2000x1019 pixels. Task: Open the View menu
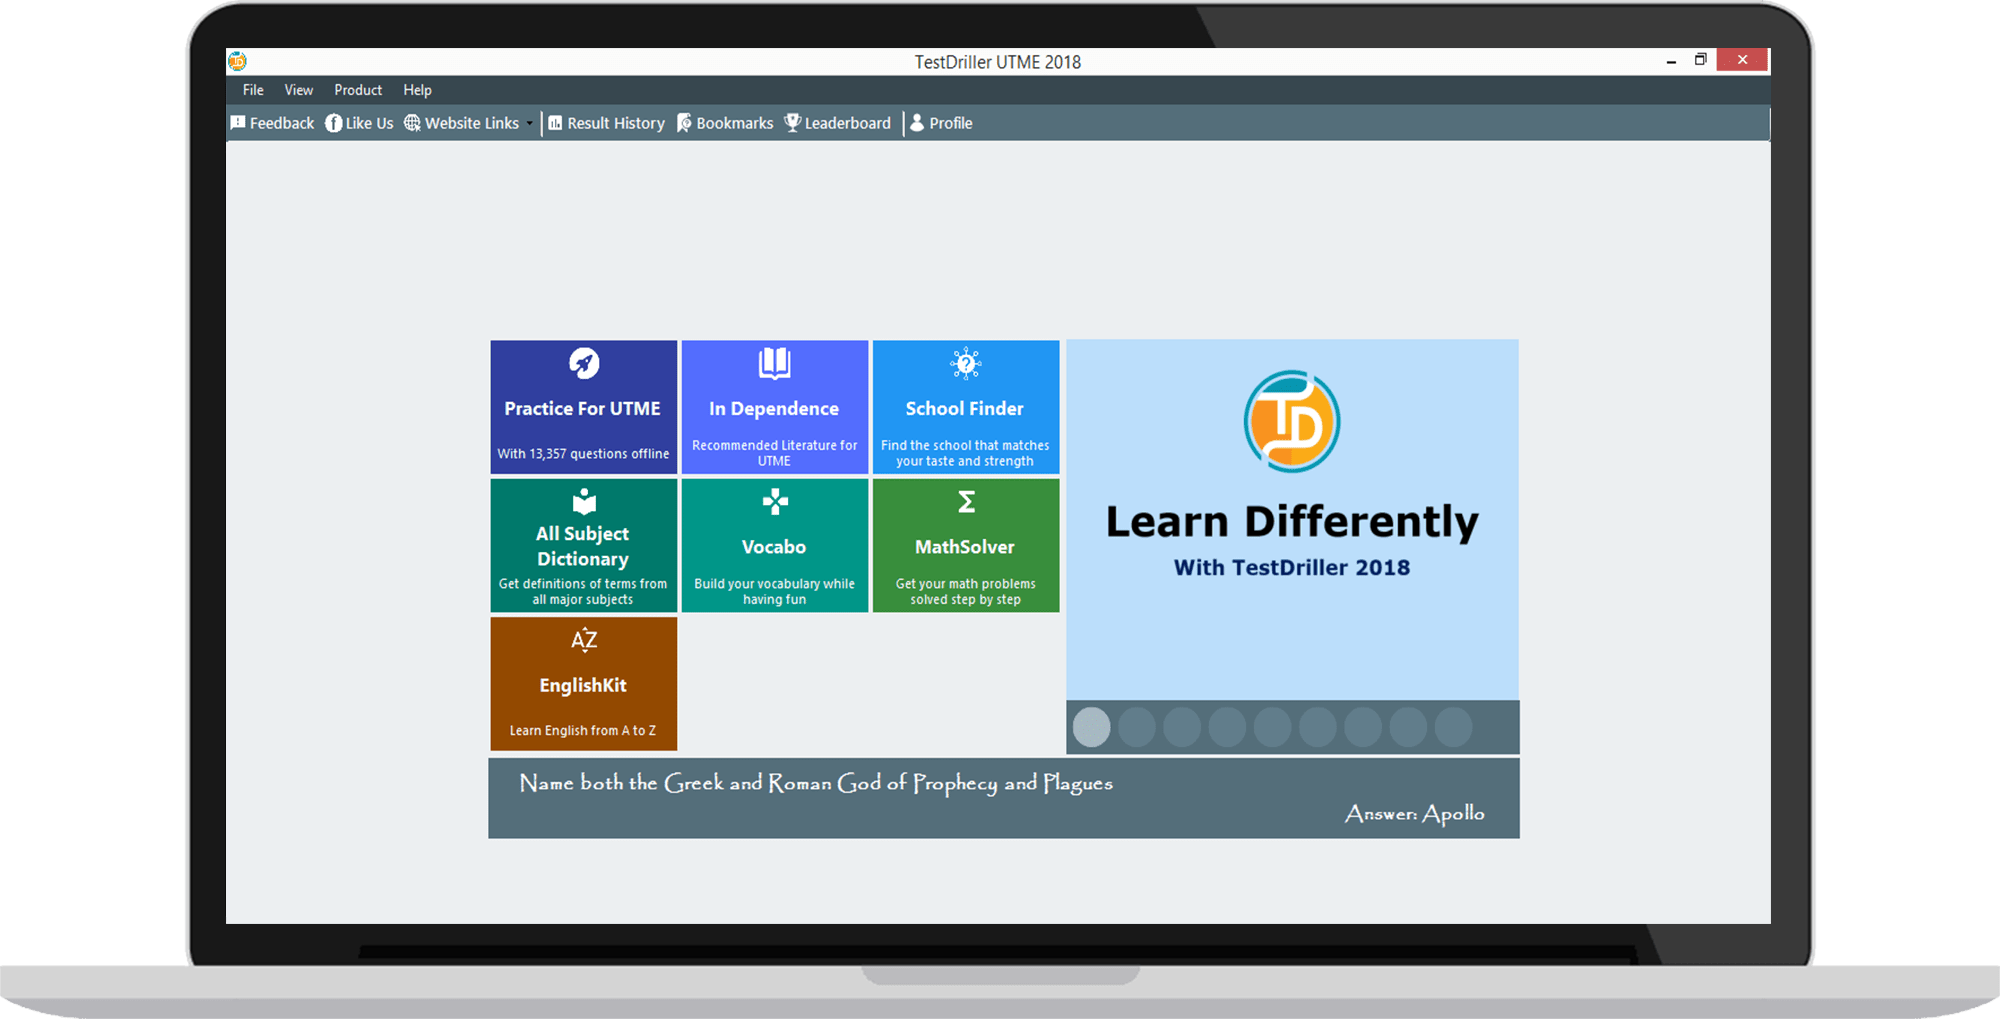click(x=298, y=90)
